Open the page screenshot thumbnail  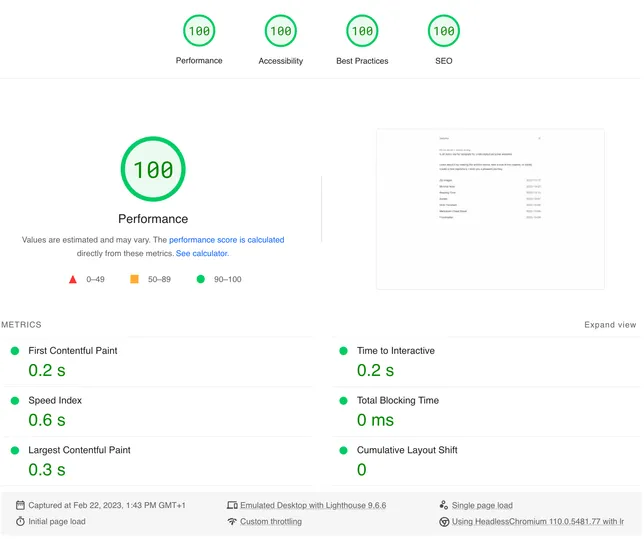pyautogui.click(x=490, y=209)
